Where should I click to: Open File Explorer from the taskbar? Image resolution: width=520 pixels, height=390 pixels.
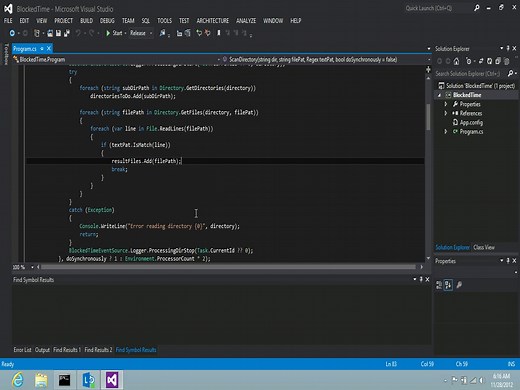[41, 380]
